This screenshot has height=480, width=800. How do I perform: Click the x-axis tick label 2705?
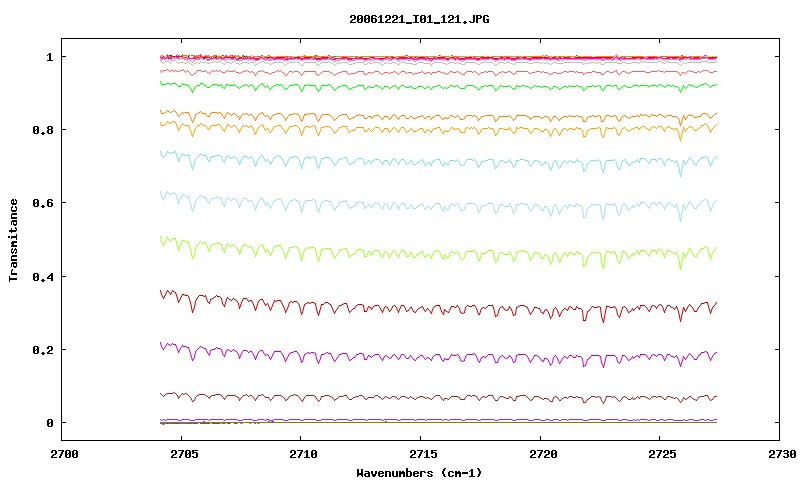184,454
